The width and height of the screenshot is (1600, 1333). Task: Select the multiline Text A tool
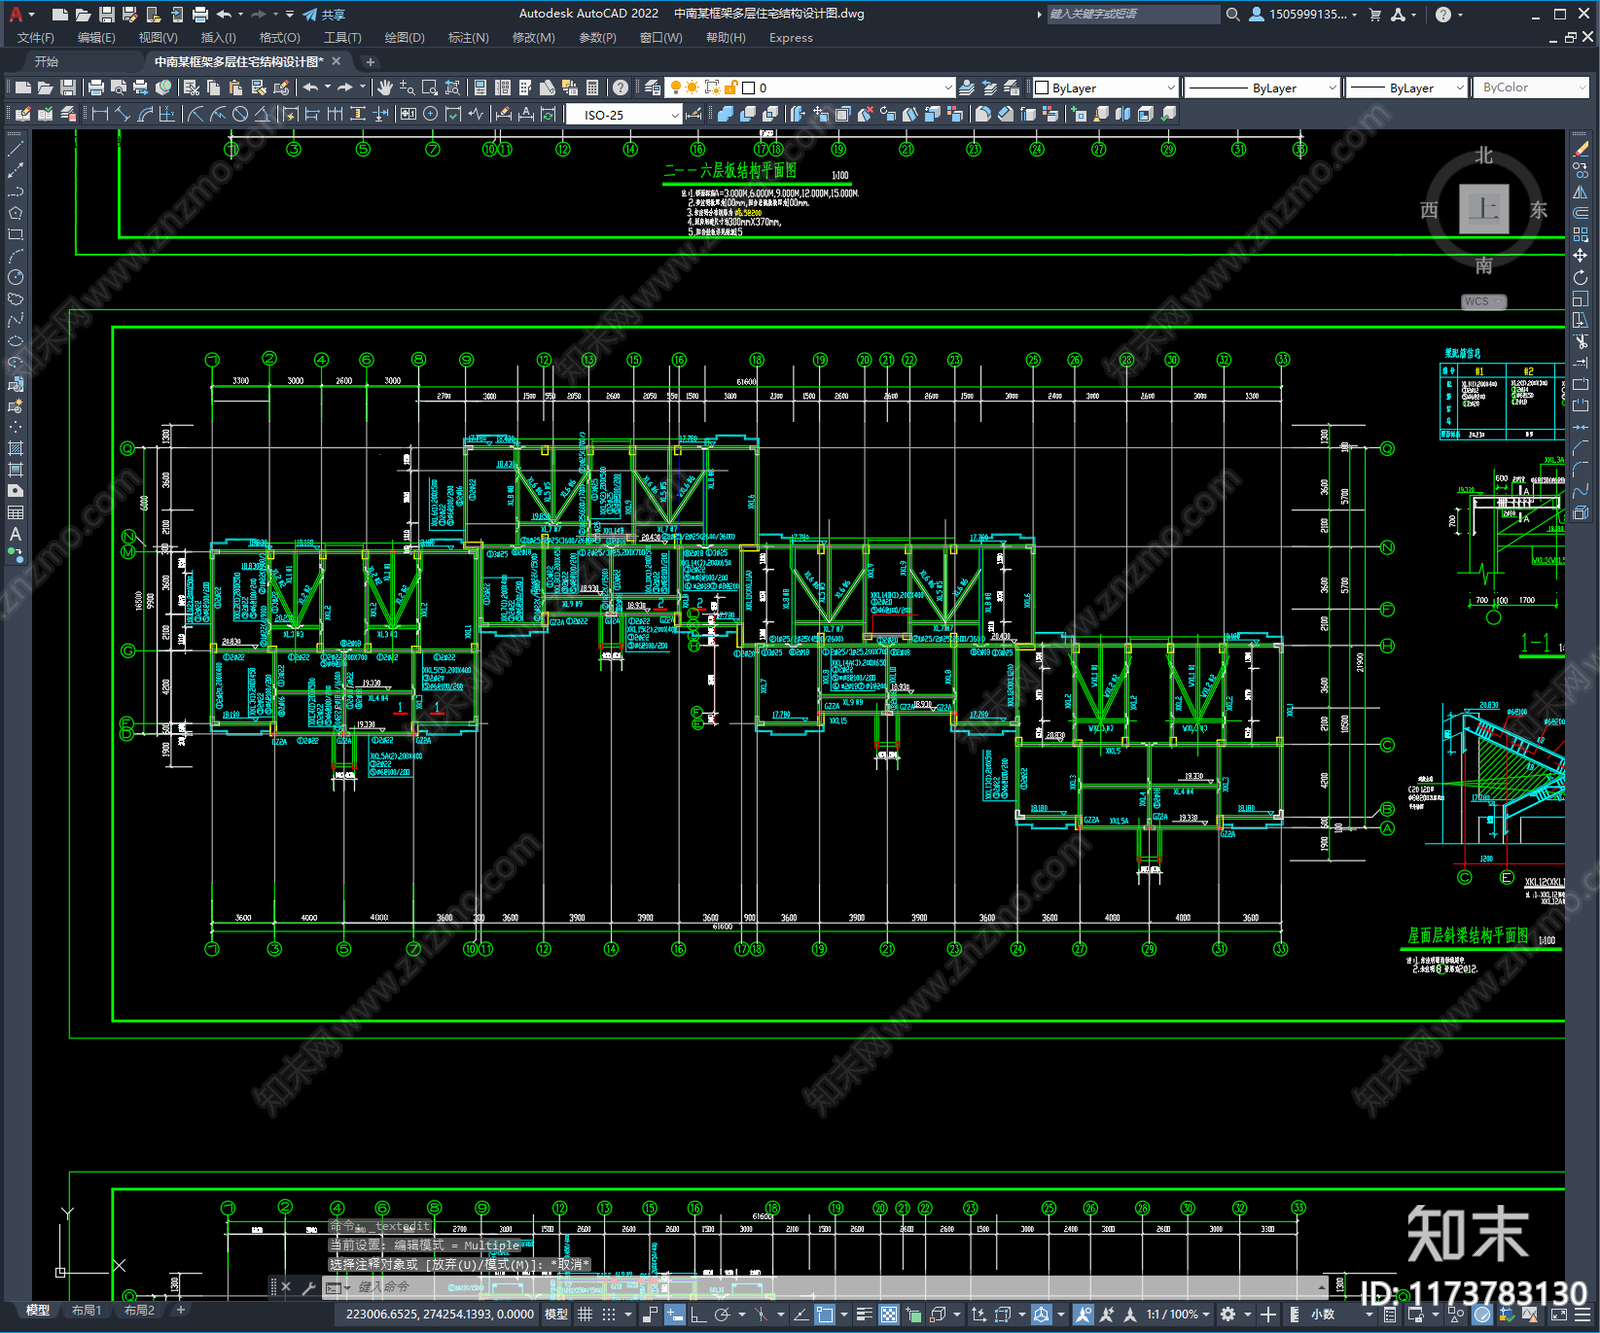coord(15,534)
